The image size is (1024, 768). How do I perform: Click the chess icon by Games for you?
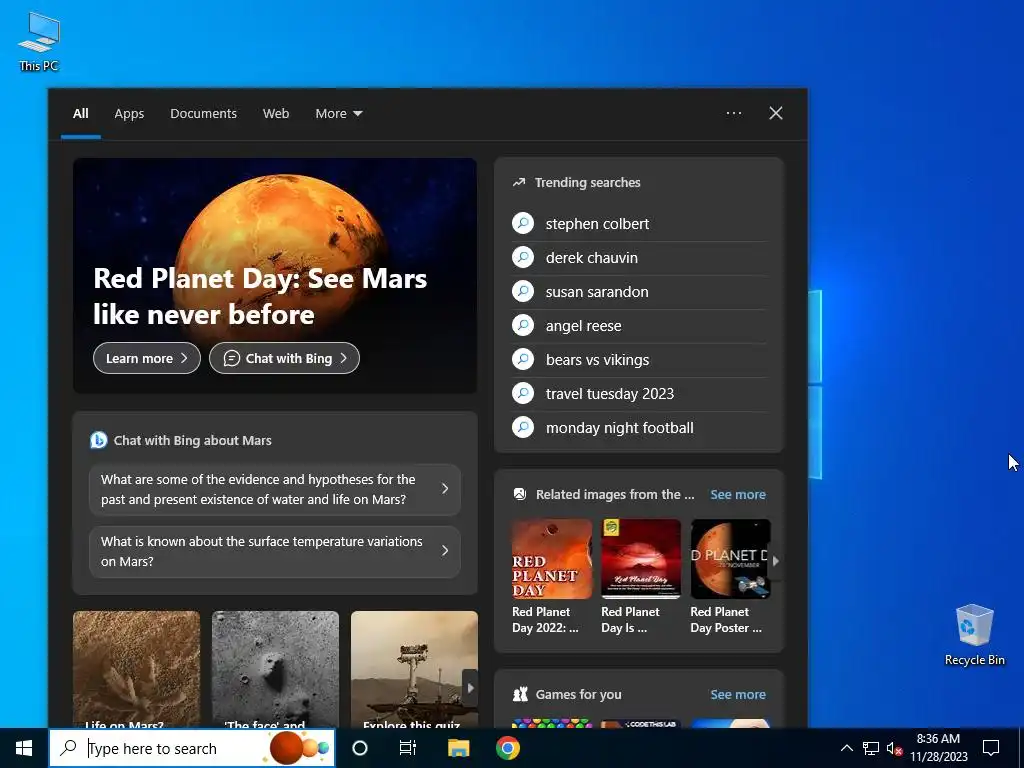pyautogui.click(x=520, y=694)
